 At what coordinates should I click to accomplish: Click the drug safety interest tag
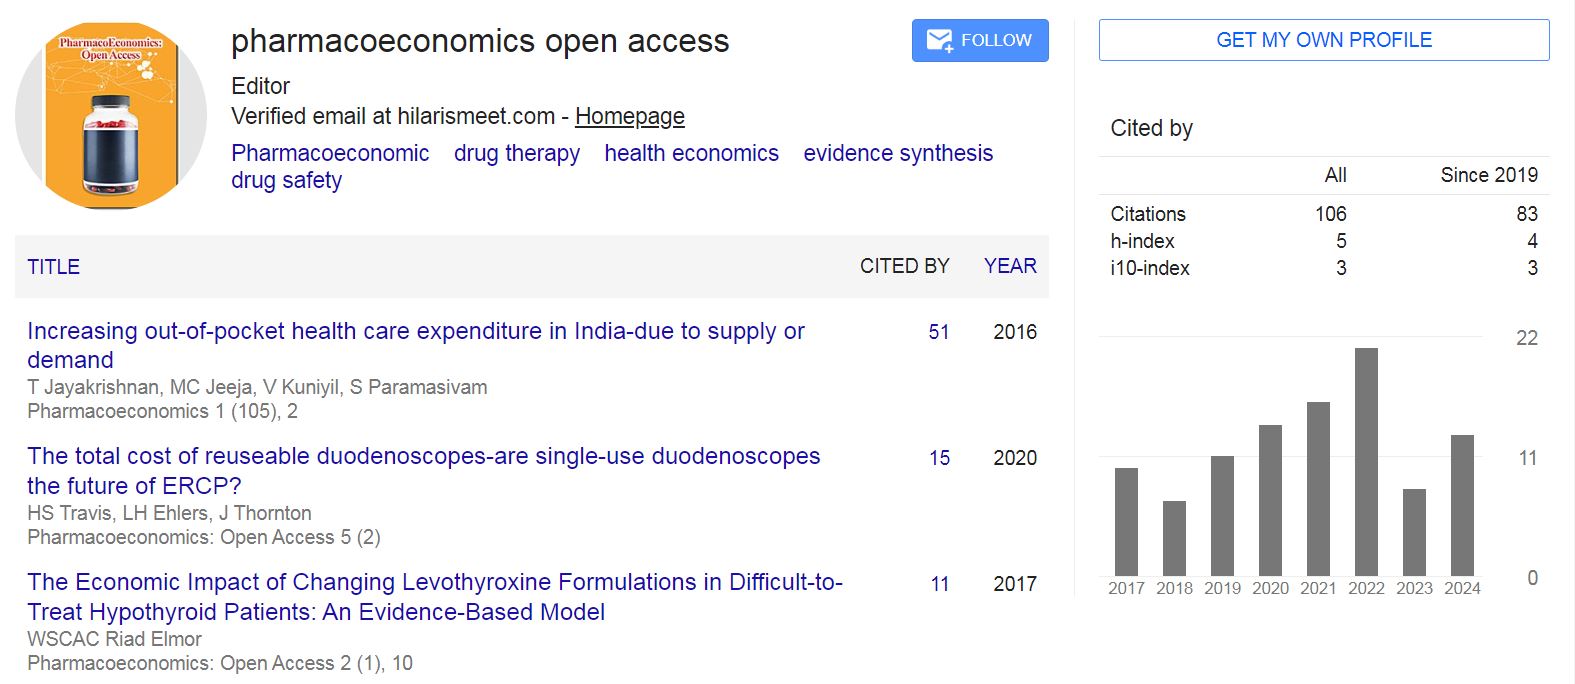tap(287, 180)
